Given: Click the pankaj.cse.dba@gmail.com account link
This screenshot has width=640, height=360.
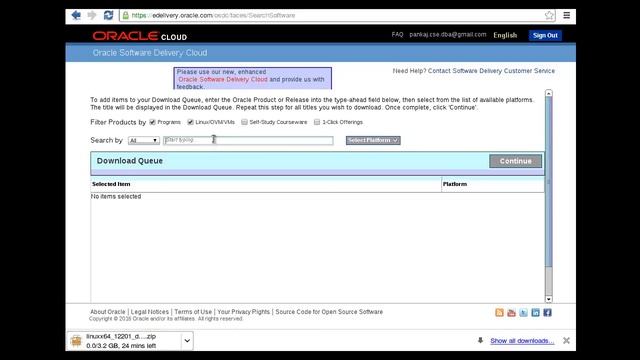Looking at the screenshot, I should pos(448,35).
